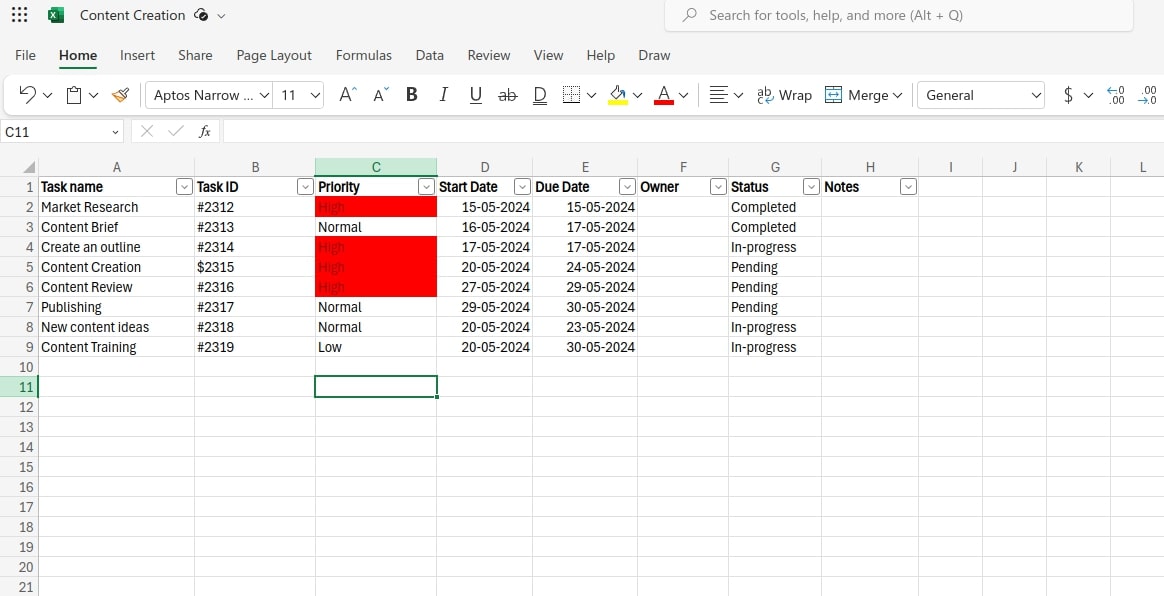Toggle italic formatting
This screenshot has width=1164, height=596.
pyautogui.click(x=444, y=95)
